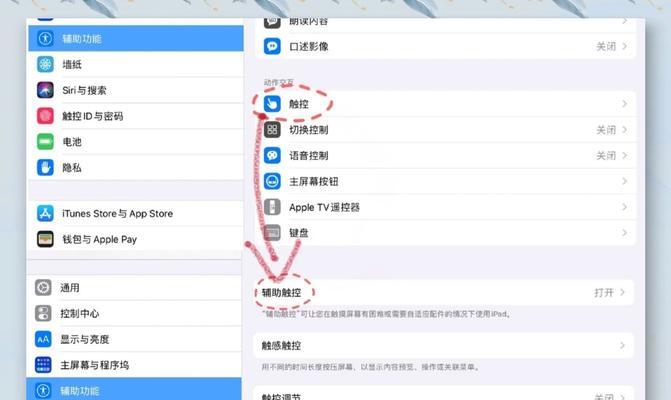This screenshot has height=400, width=671.
Task: Open the 辅助触控 label
Action: point(281,293)
